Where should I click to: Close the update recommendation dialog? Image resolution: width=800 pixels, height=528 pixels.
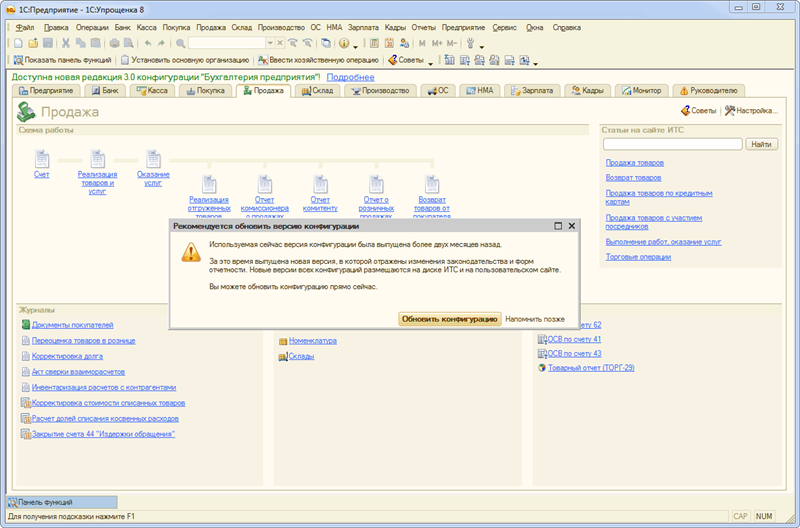point(571,226)
